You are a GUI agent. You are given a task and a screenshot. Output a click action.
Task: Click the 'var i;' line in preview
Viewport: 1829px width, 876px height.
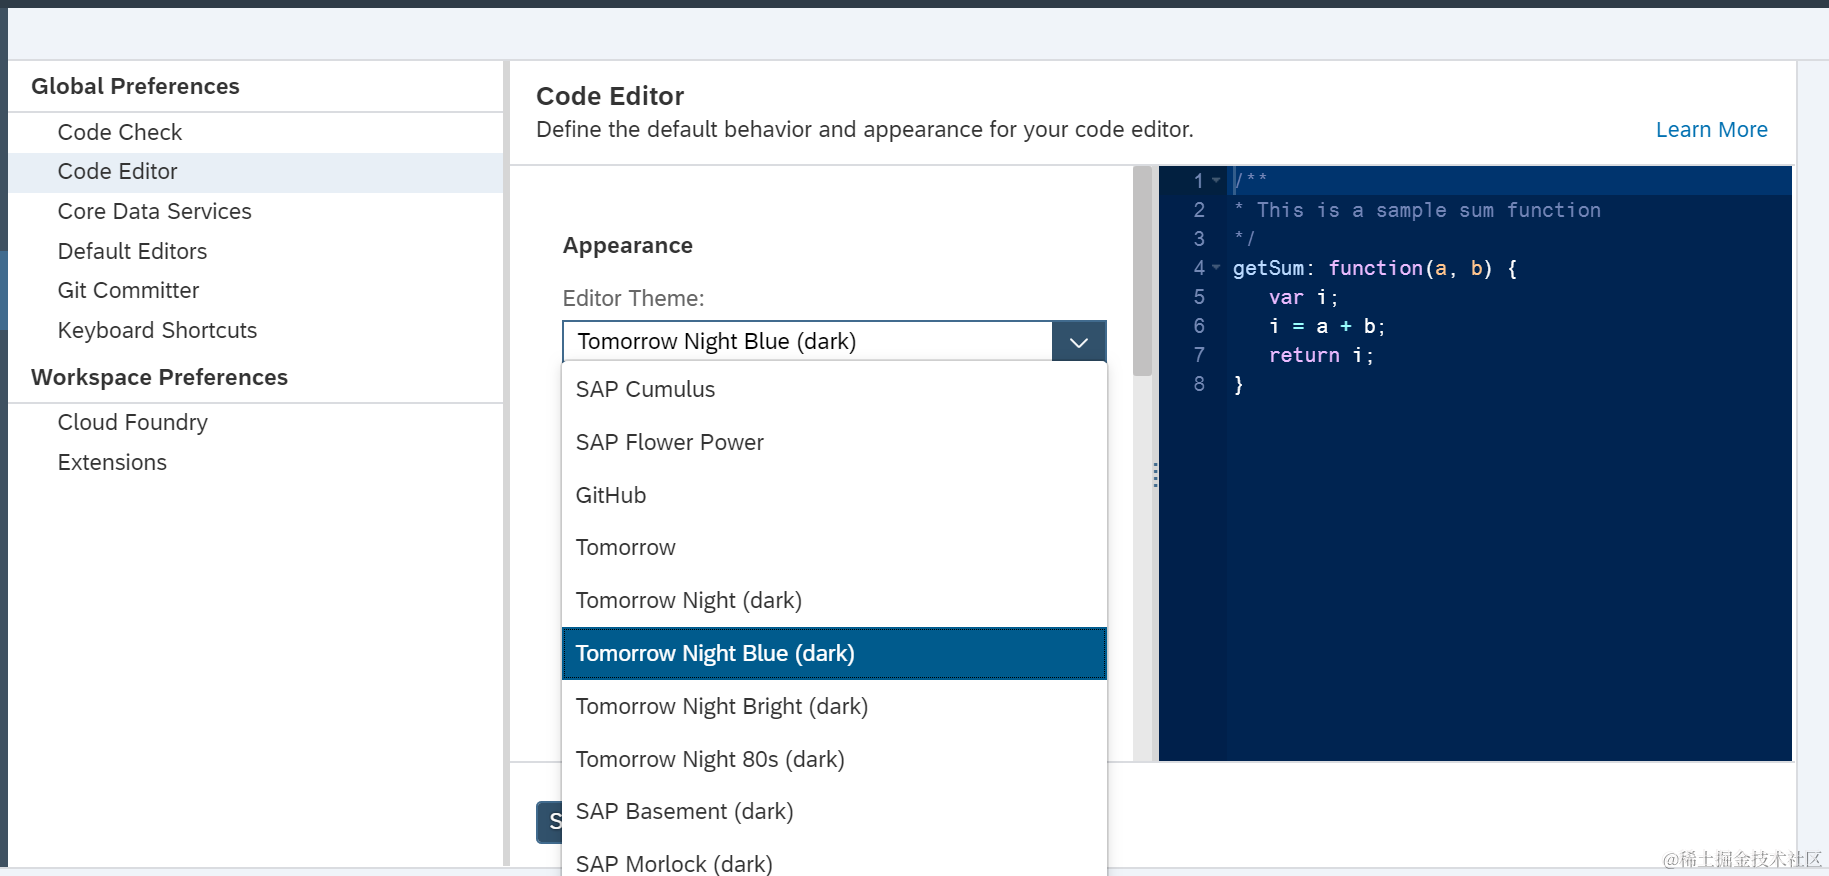point(1303,297)
